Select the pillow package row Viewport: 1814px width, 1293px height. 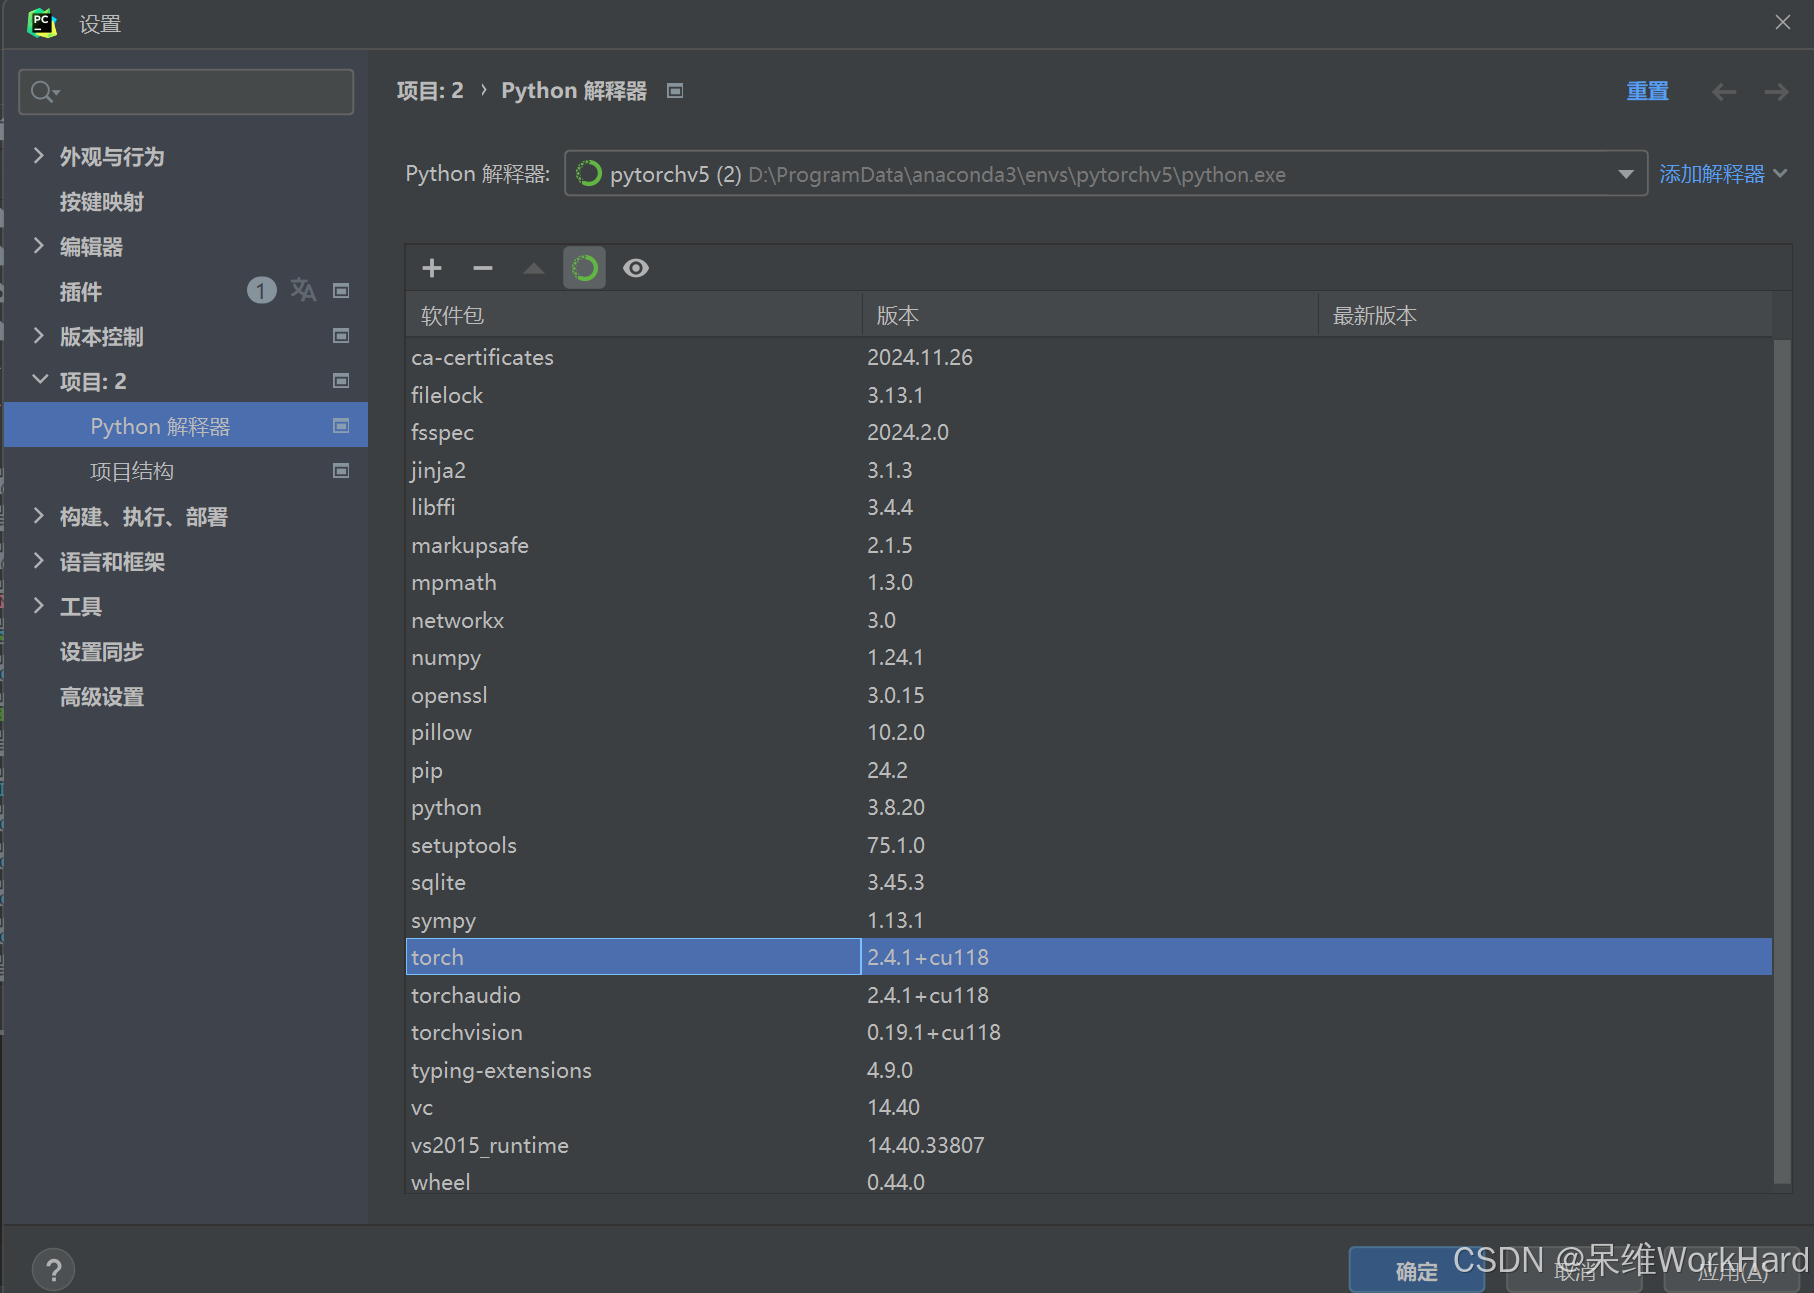pos(1089,732)
